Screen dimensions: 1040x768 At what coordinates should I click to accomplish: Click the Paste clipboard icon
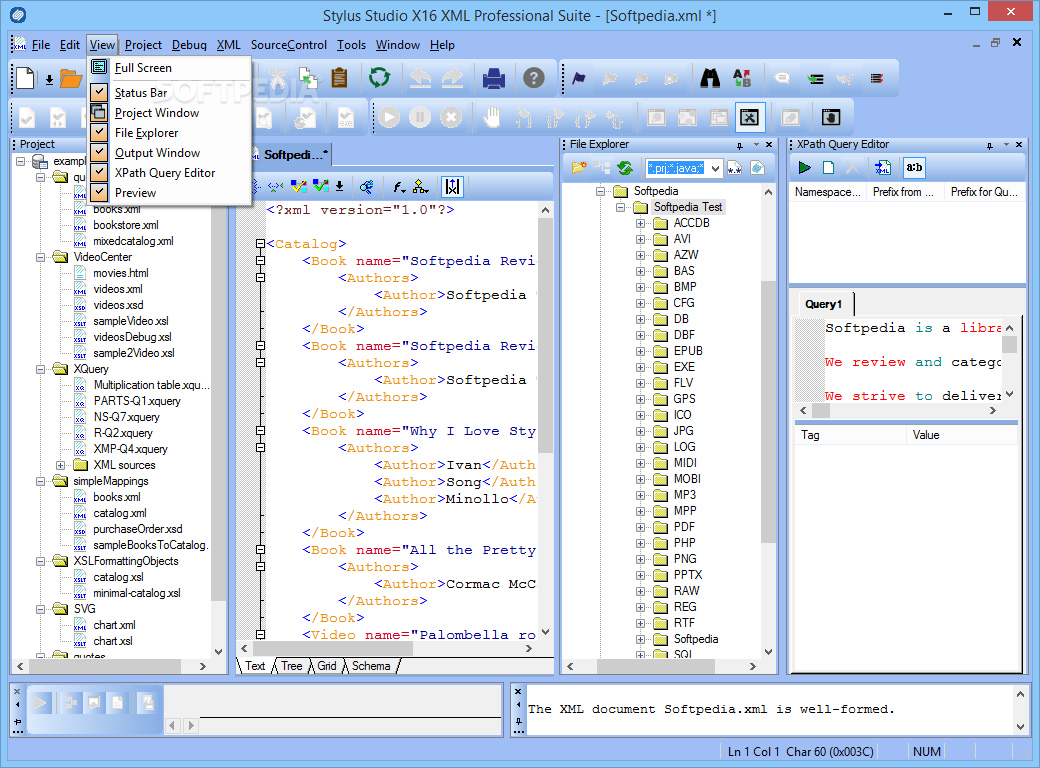tap(340, 78)
